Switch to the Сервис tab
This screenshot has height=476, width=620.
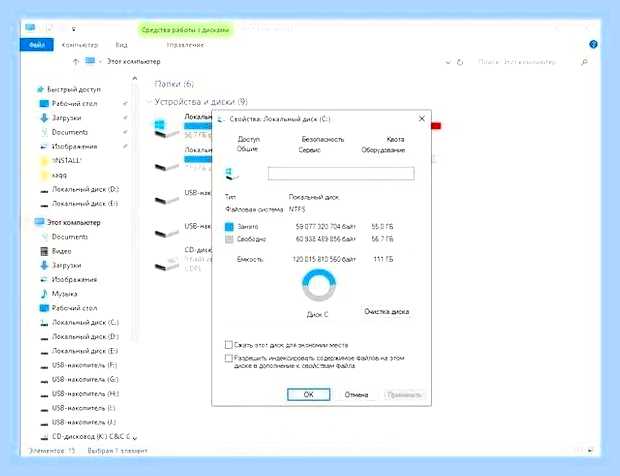(x=309, y=150)
